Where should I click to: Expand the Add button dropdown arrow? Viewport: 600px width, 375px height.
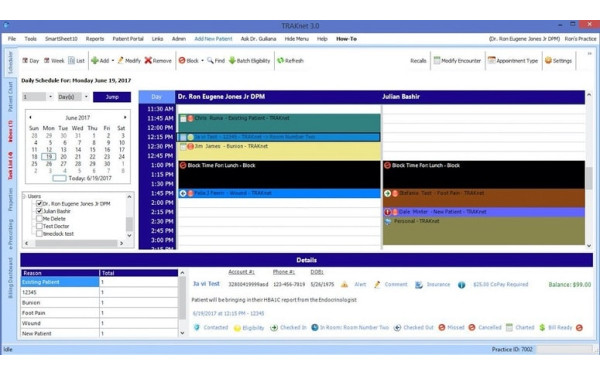tap(113, 60)
